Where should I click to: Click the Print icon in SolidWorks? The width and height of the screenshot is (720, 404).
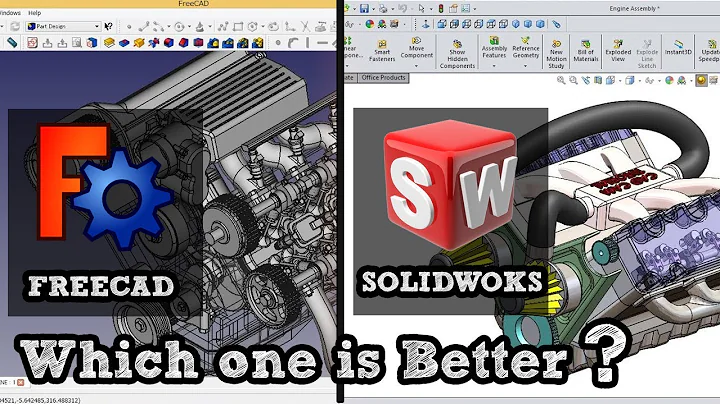point(383,9)
